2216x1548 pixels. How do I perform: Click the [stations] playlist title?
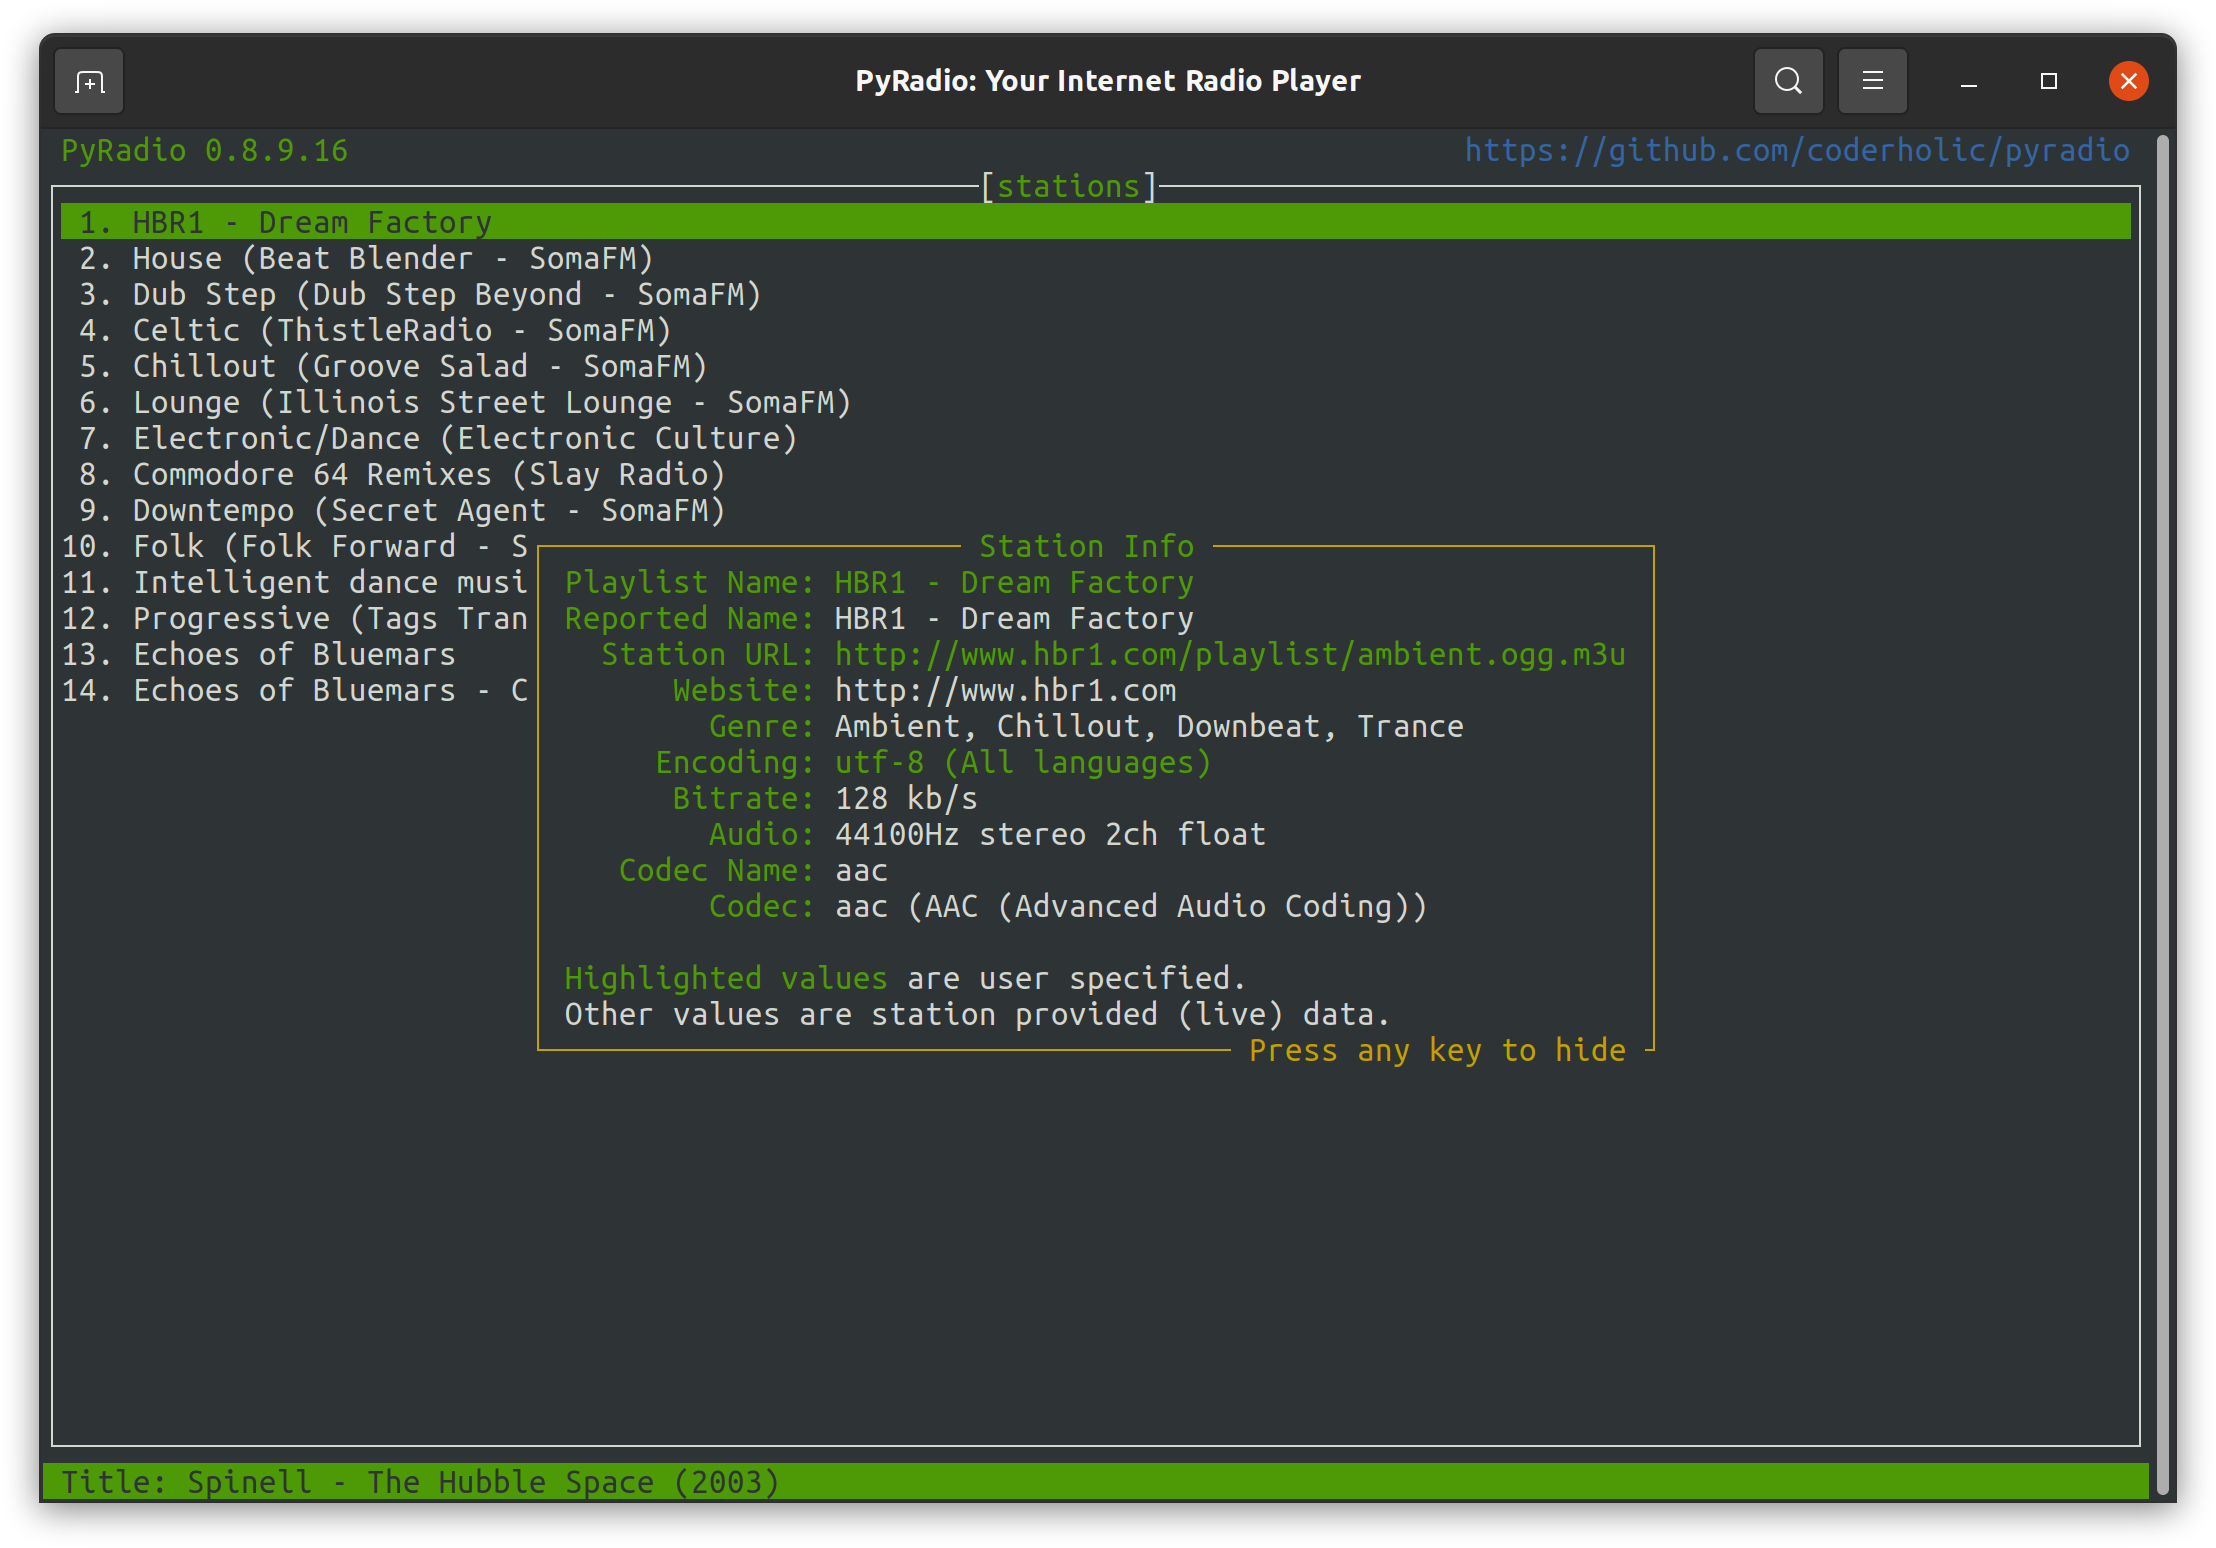pyautogui.click(x=1068, y=186)
